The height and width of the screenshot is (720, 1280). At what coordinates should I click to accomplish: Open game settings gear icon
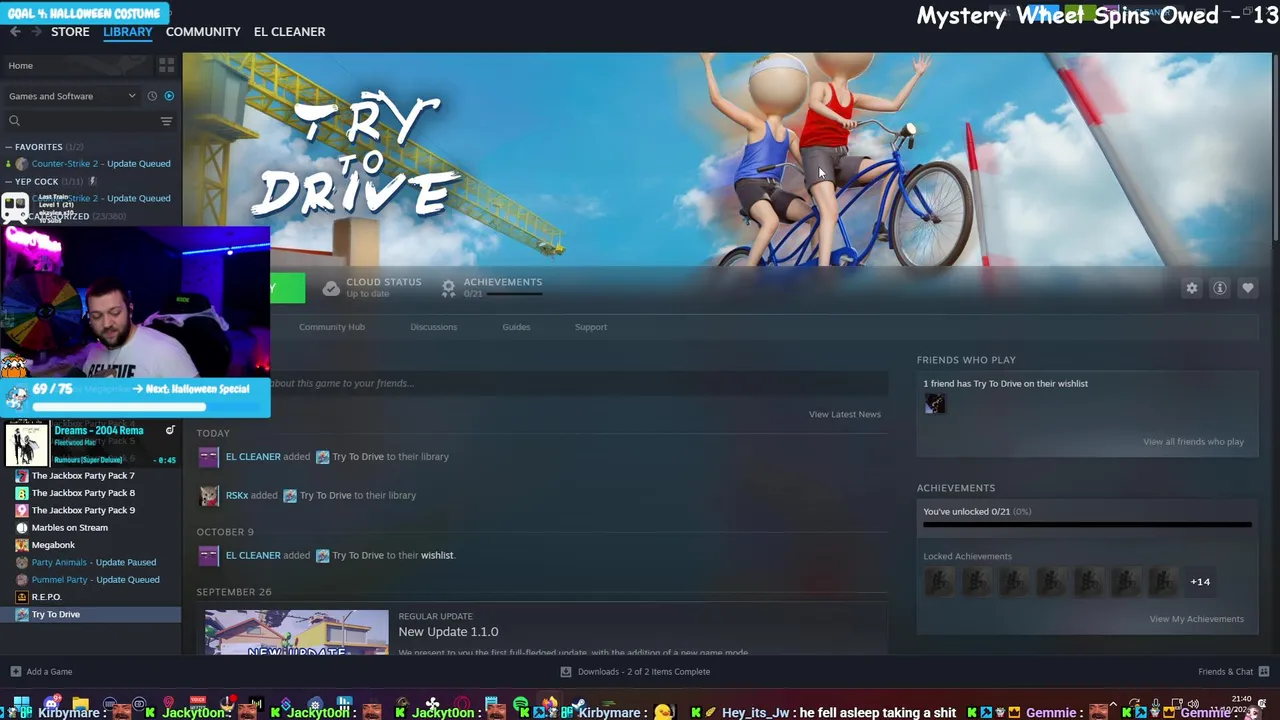(x=1191, y=288)
